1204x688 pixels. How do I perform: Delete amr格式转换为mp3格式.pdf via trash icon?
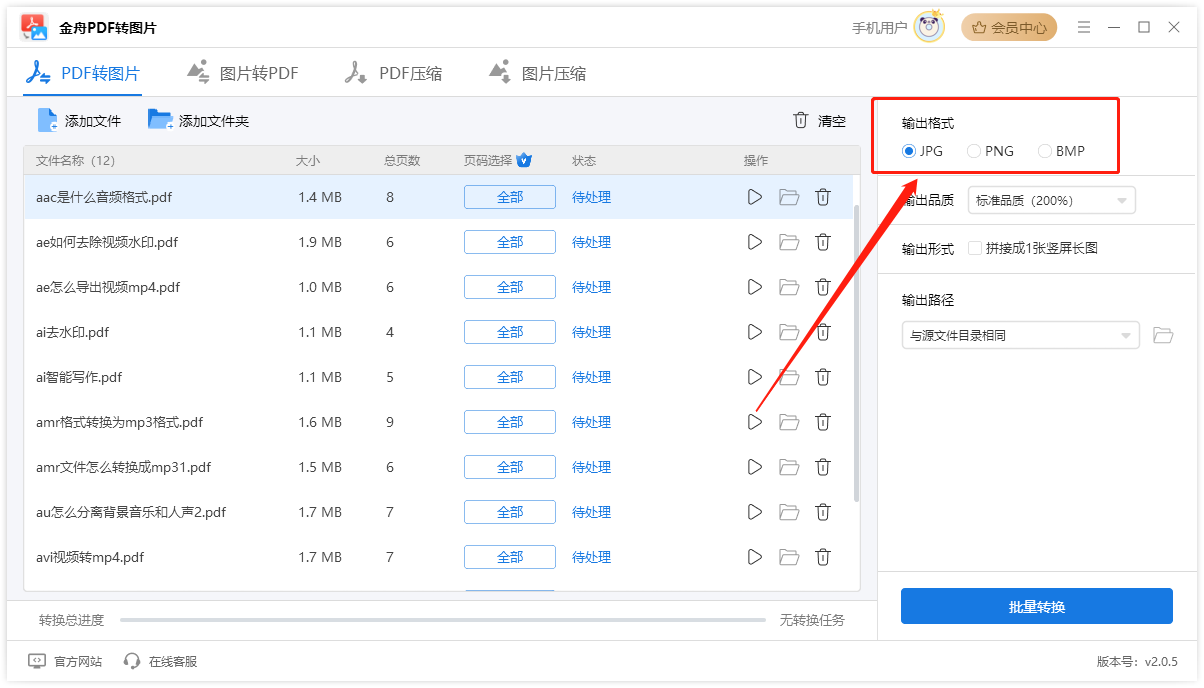tap(823, 422)
